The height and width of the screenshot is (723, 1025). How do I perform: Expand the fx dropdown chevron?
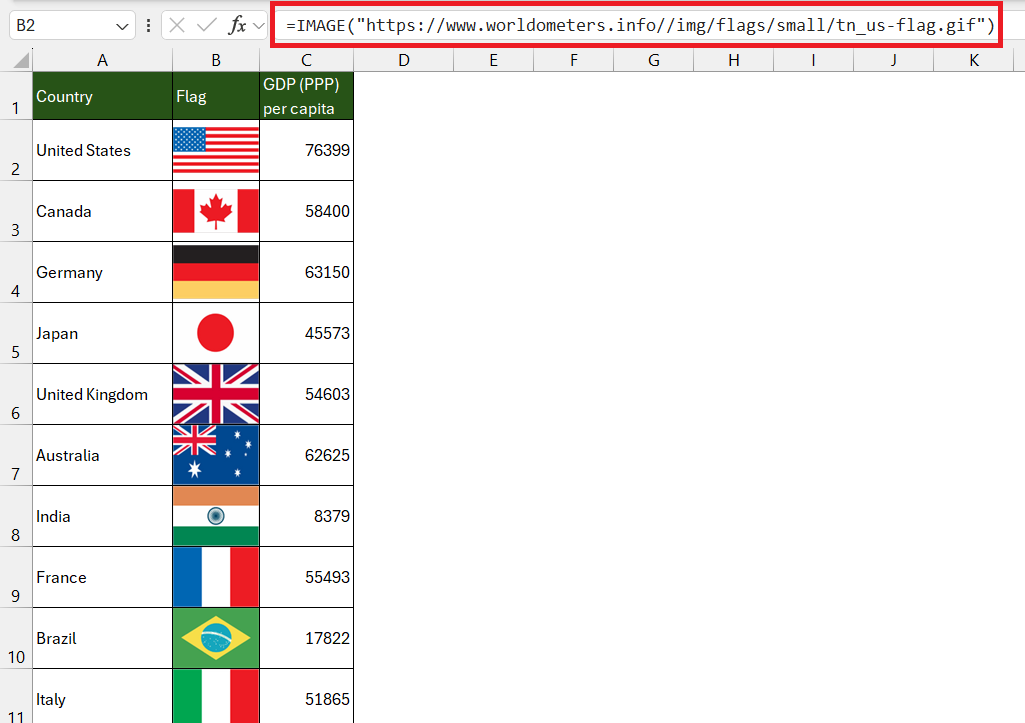pos(259,25)
